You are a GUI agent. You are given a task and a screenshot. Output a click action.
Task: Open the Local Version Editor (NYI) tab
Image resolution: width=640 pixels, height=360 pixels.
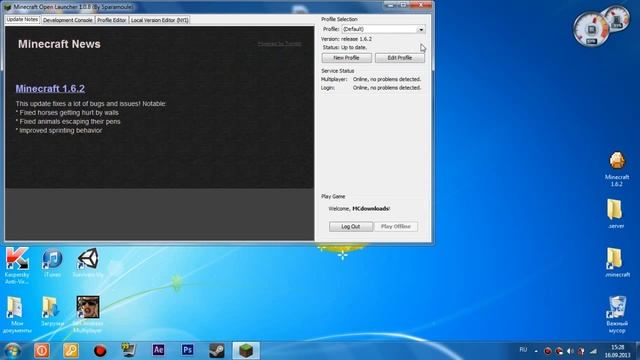pos(159,20)
